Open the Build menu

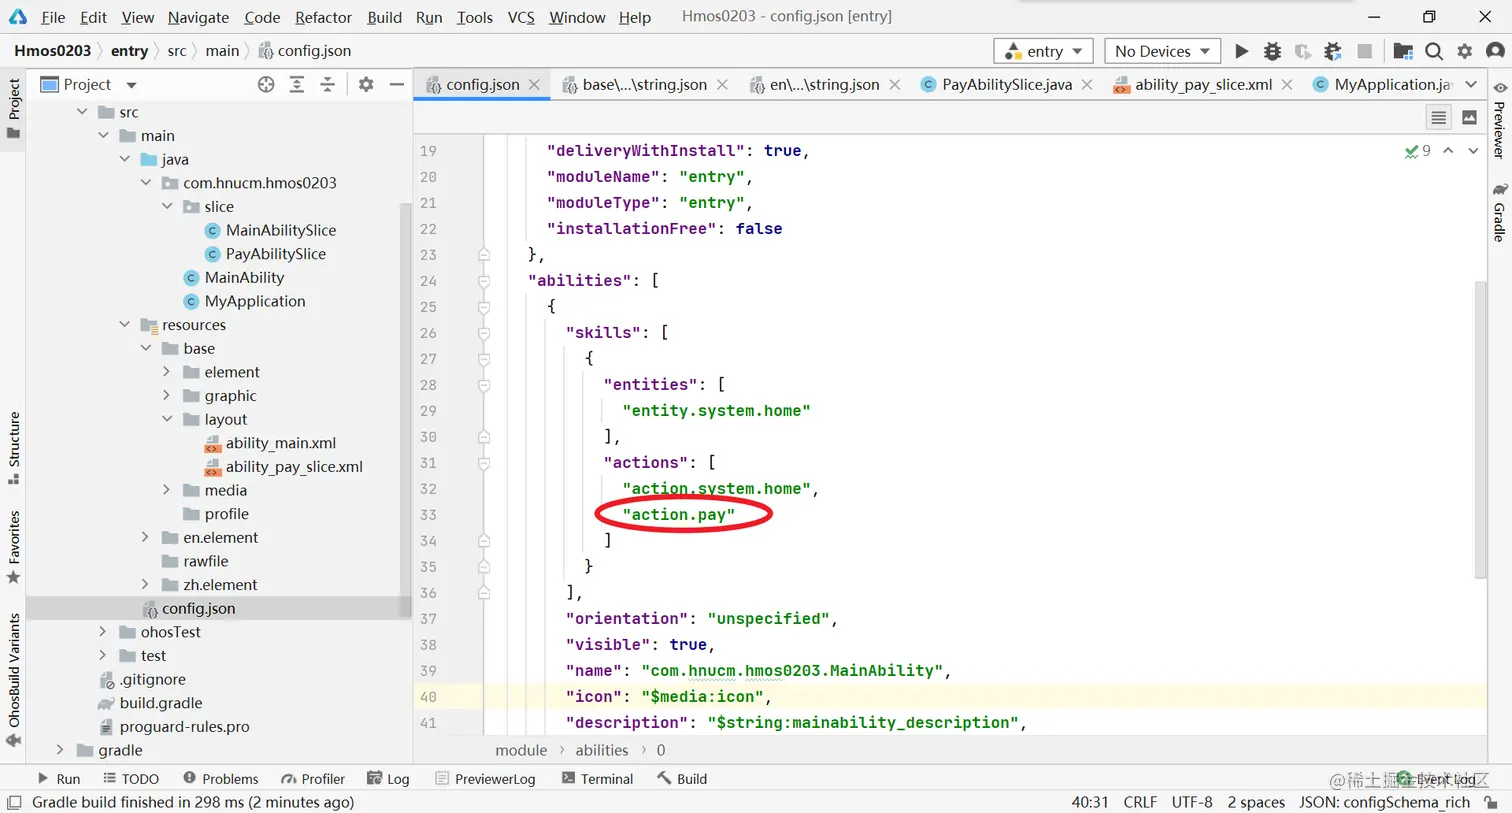point(384,17)
